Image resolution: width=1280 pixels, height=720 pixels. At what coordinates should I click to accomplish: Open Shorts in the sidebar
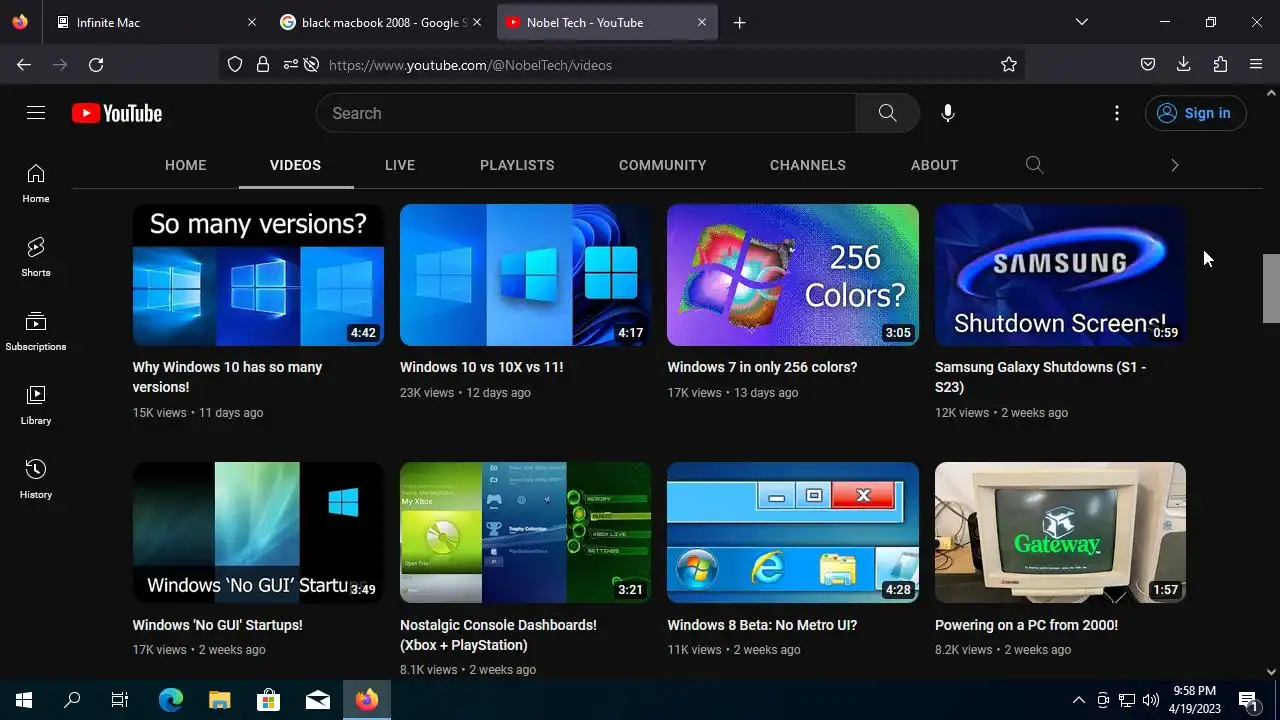pyautogui.click(x=36, y=257)
